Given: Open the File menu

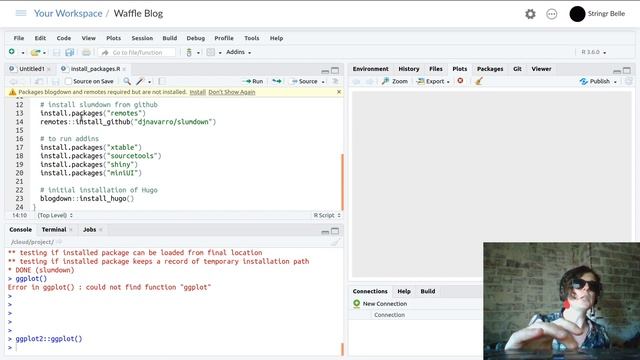Looking at the screenshot, I should (x=19, y=38).
